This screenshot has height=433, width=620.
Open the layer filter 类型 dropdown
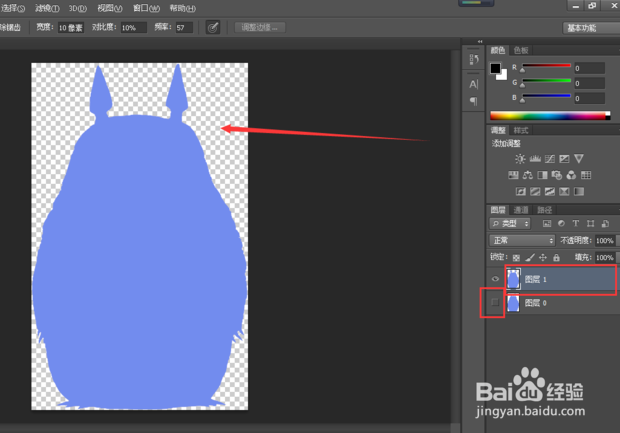(x=510, y=224)
